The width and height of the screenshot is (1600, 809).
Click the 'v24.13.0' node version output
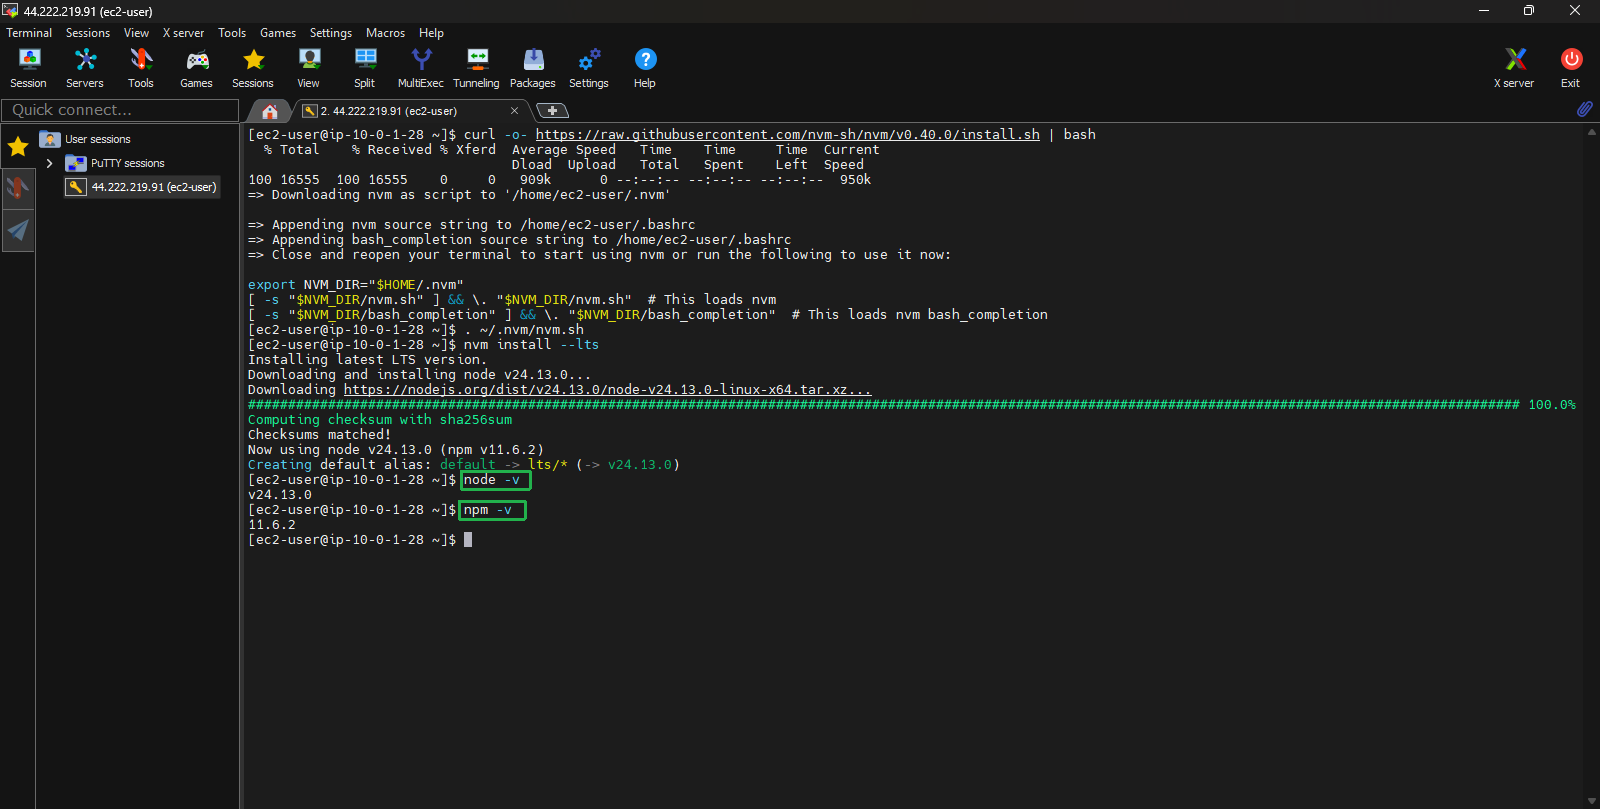click(280, 494)
